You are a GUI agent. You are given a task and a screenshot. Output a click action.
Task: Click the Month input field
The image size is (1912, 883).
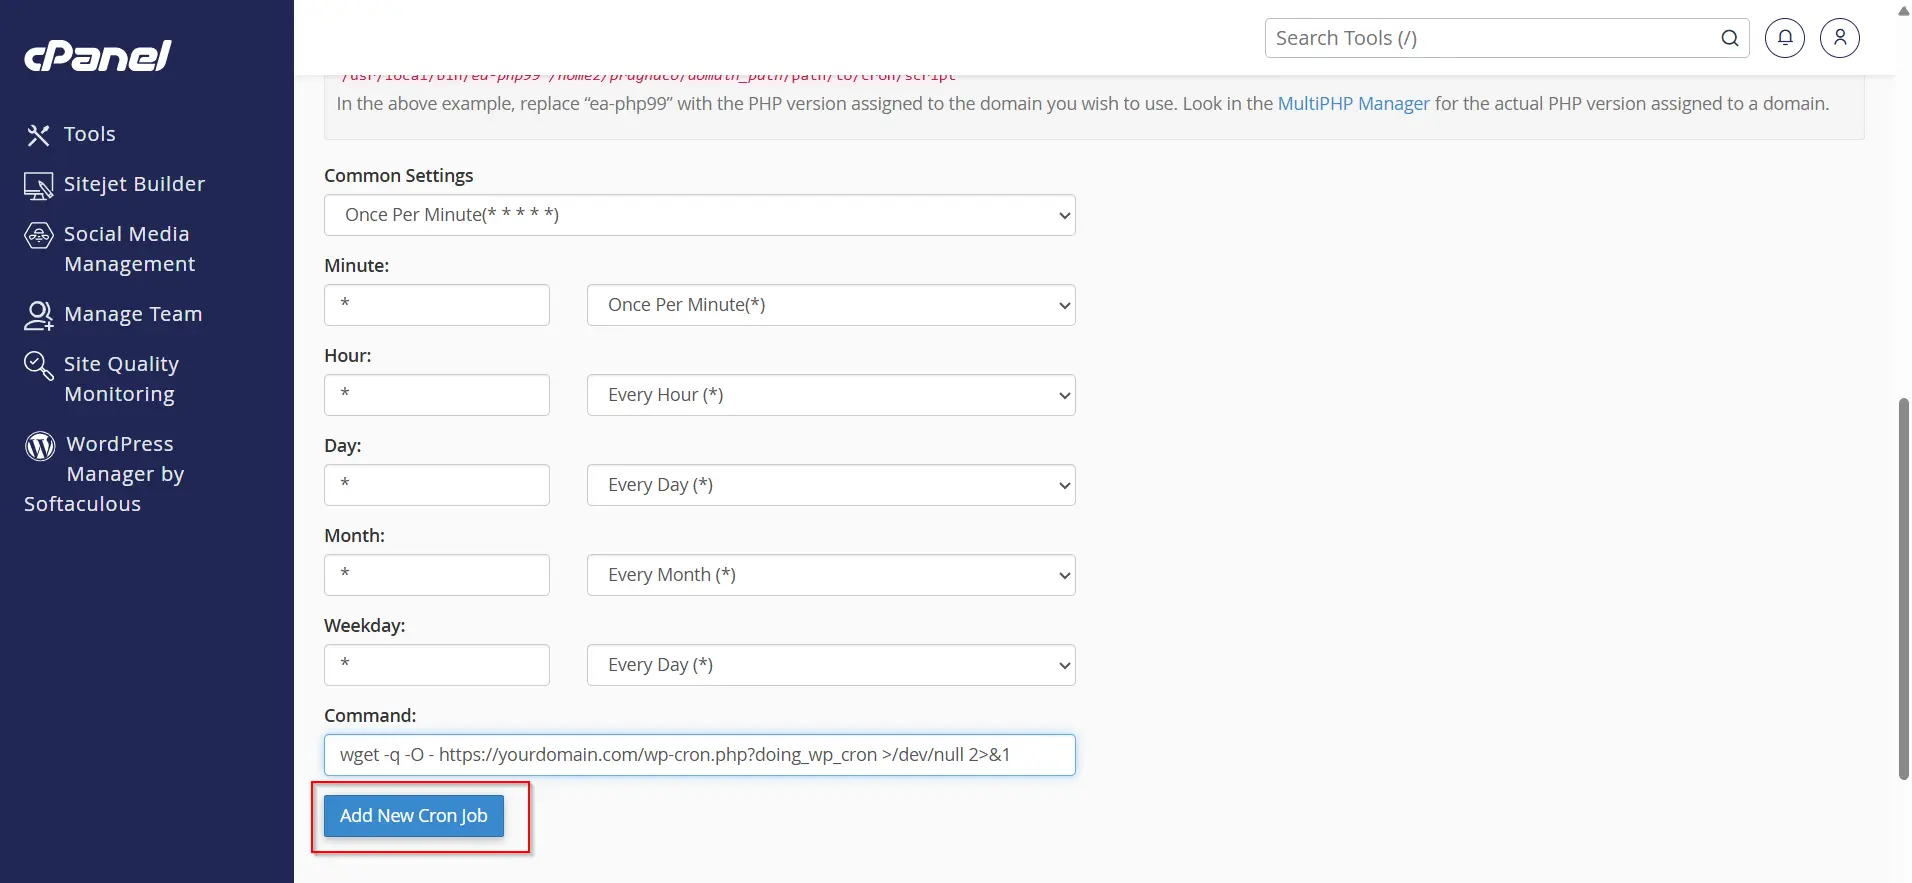click(x=437, y=575)
